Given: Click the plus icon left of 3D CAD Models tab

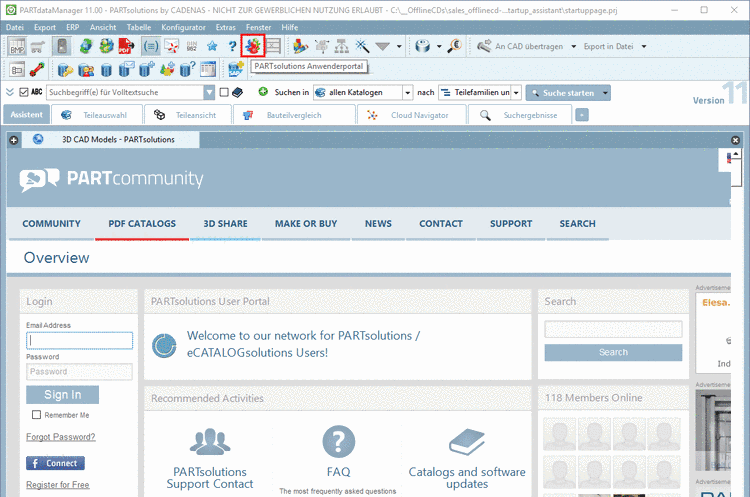Looking at the screenshot, I should click(14, 140).
